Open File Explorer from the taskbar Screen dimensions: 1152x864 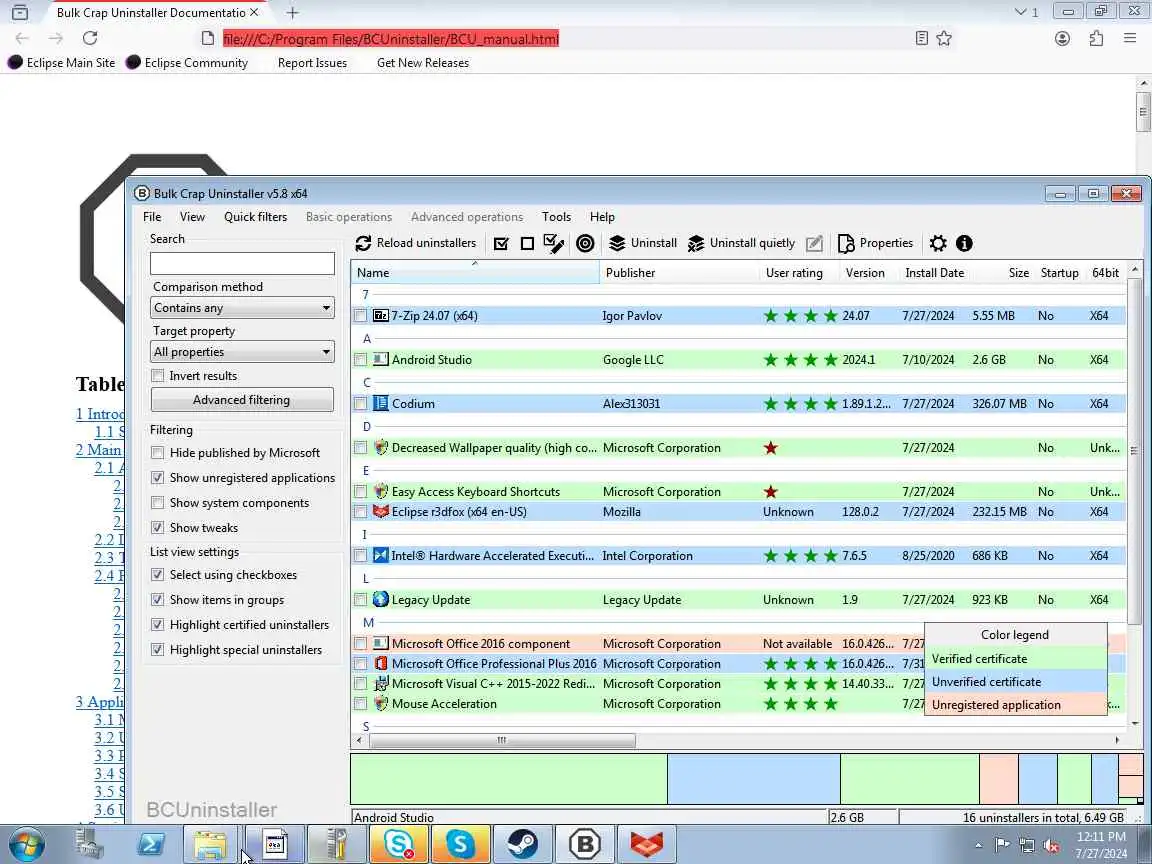pos(210,844)
